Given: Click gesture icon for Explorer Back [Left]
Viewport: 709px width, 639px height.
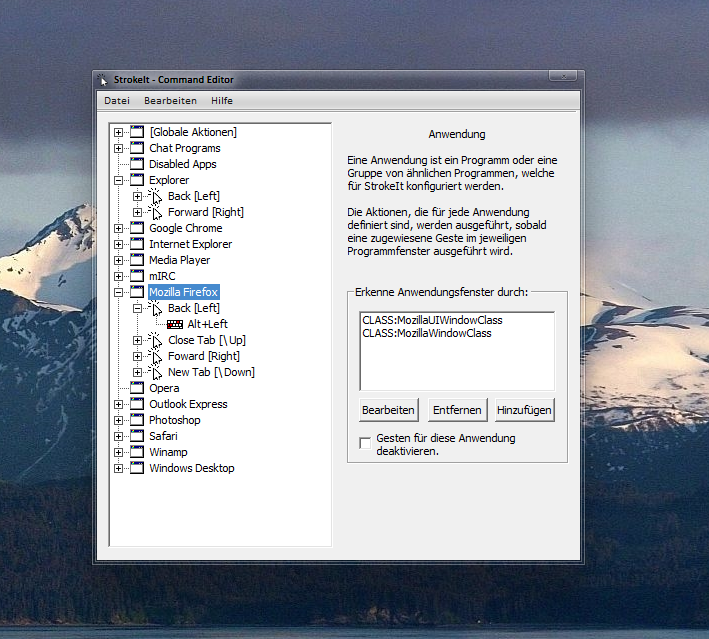Looking at the screenshot, I should point(156,196).
